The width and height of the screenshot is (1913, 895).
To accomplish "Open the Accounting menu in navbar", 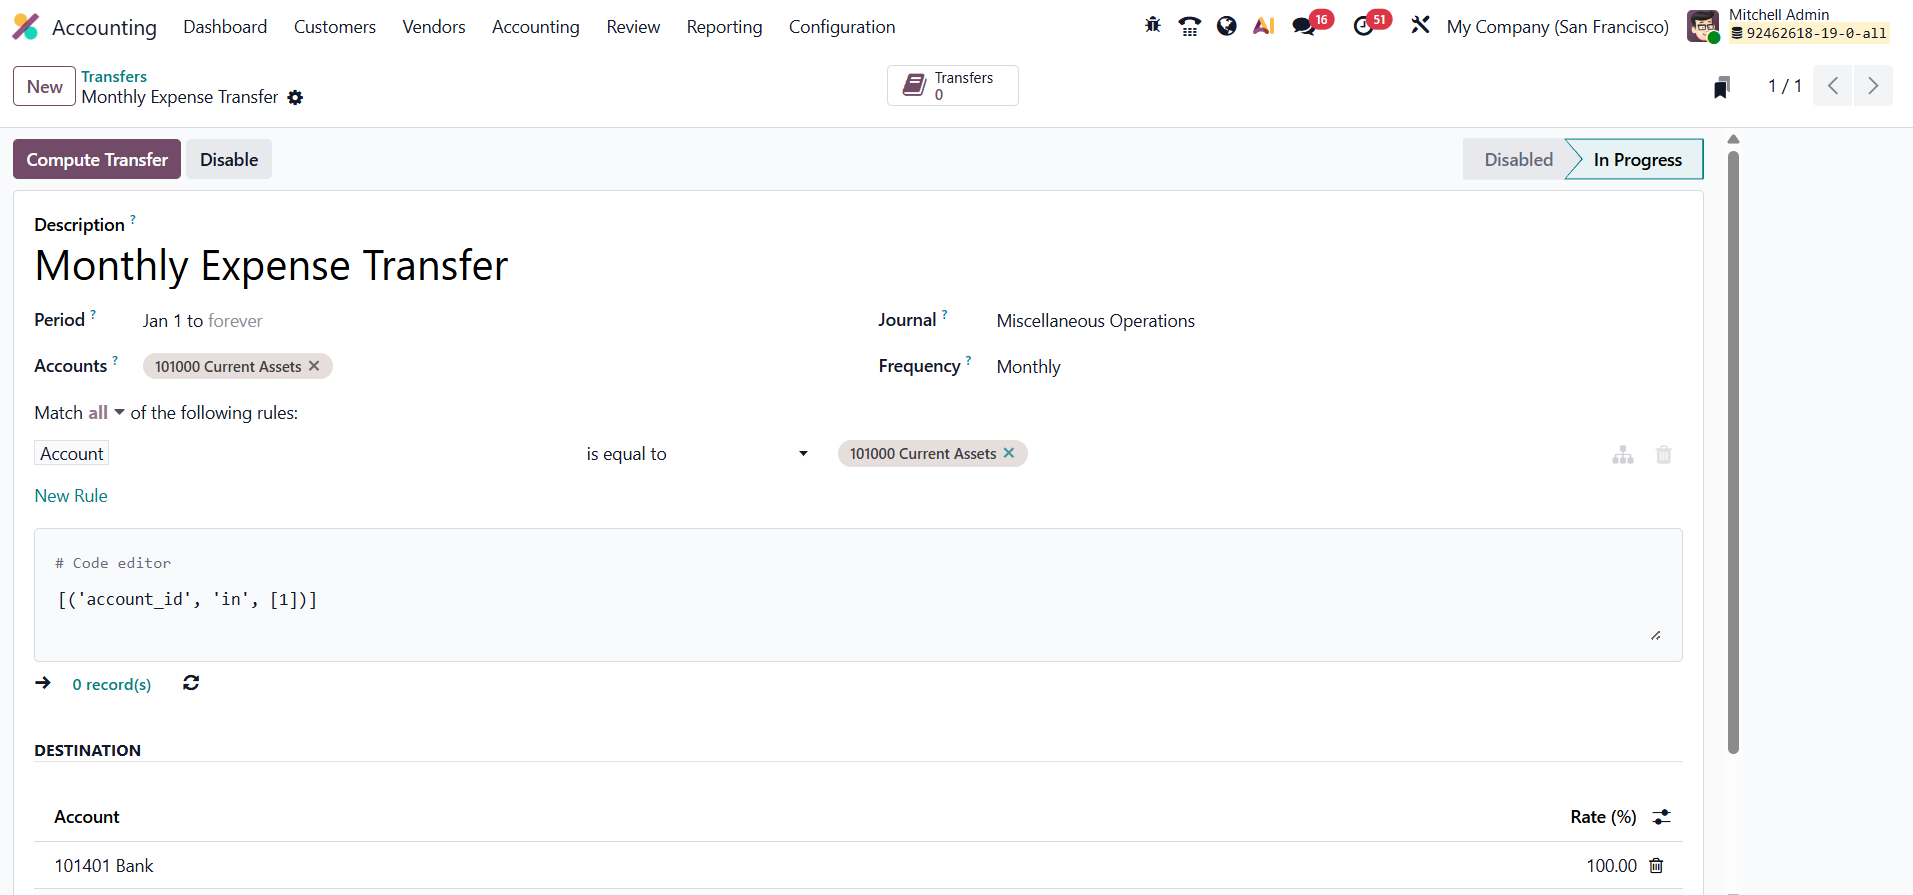I will (x=536, y=27).
